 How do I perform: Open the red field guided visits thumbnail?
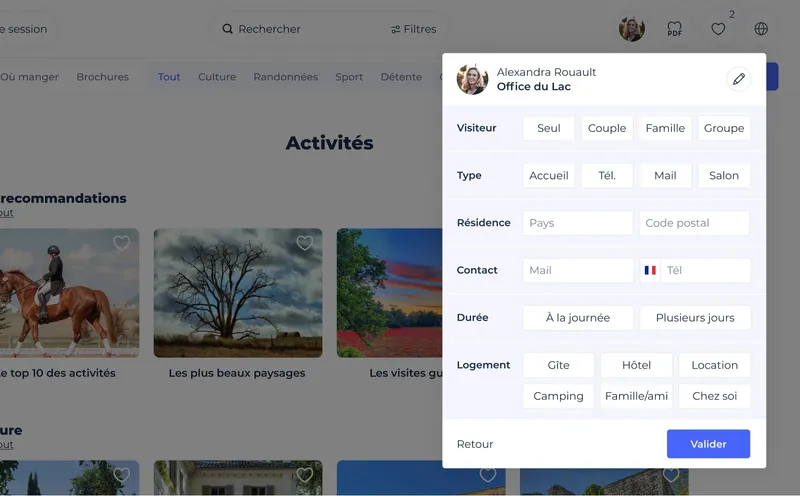click(389, 293)
